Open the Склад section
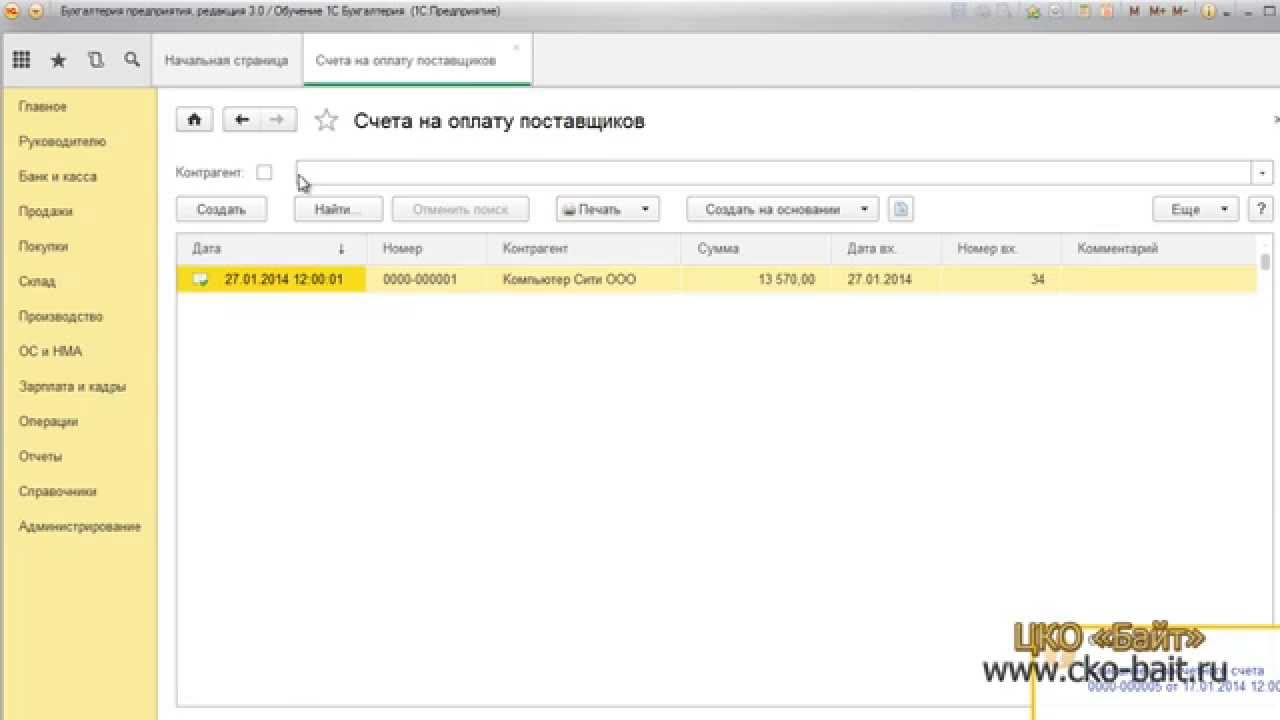This screenshot has height=720, width=1280. [37, 281]
